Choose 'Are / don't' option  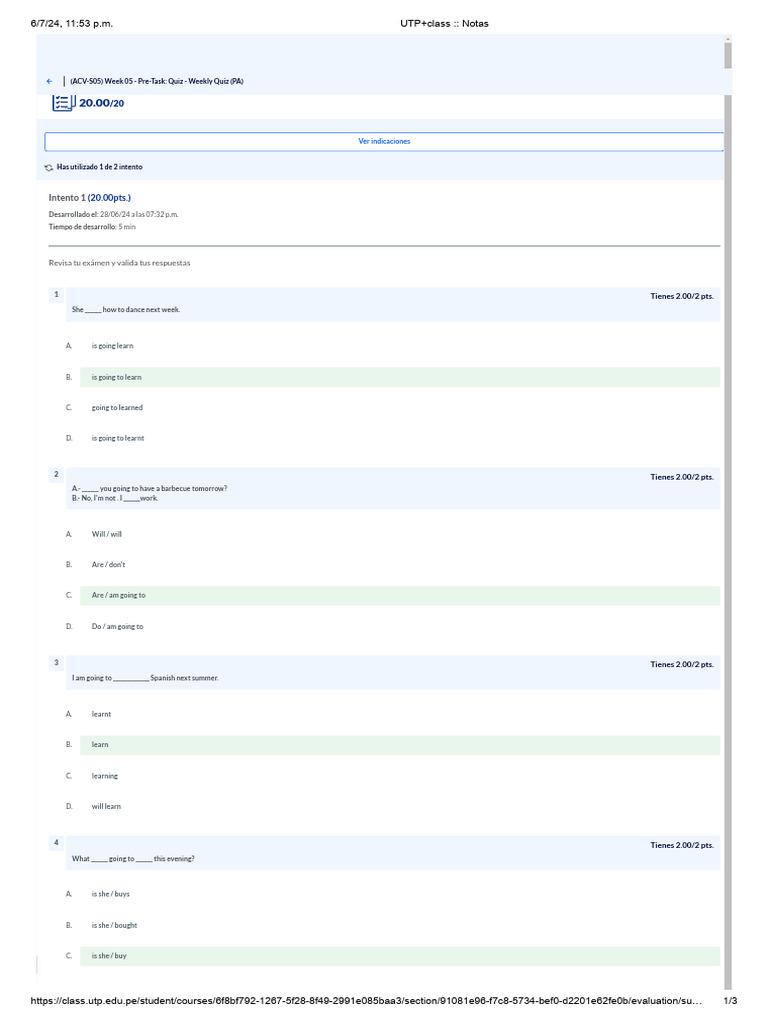pos(108,565)
